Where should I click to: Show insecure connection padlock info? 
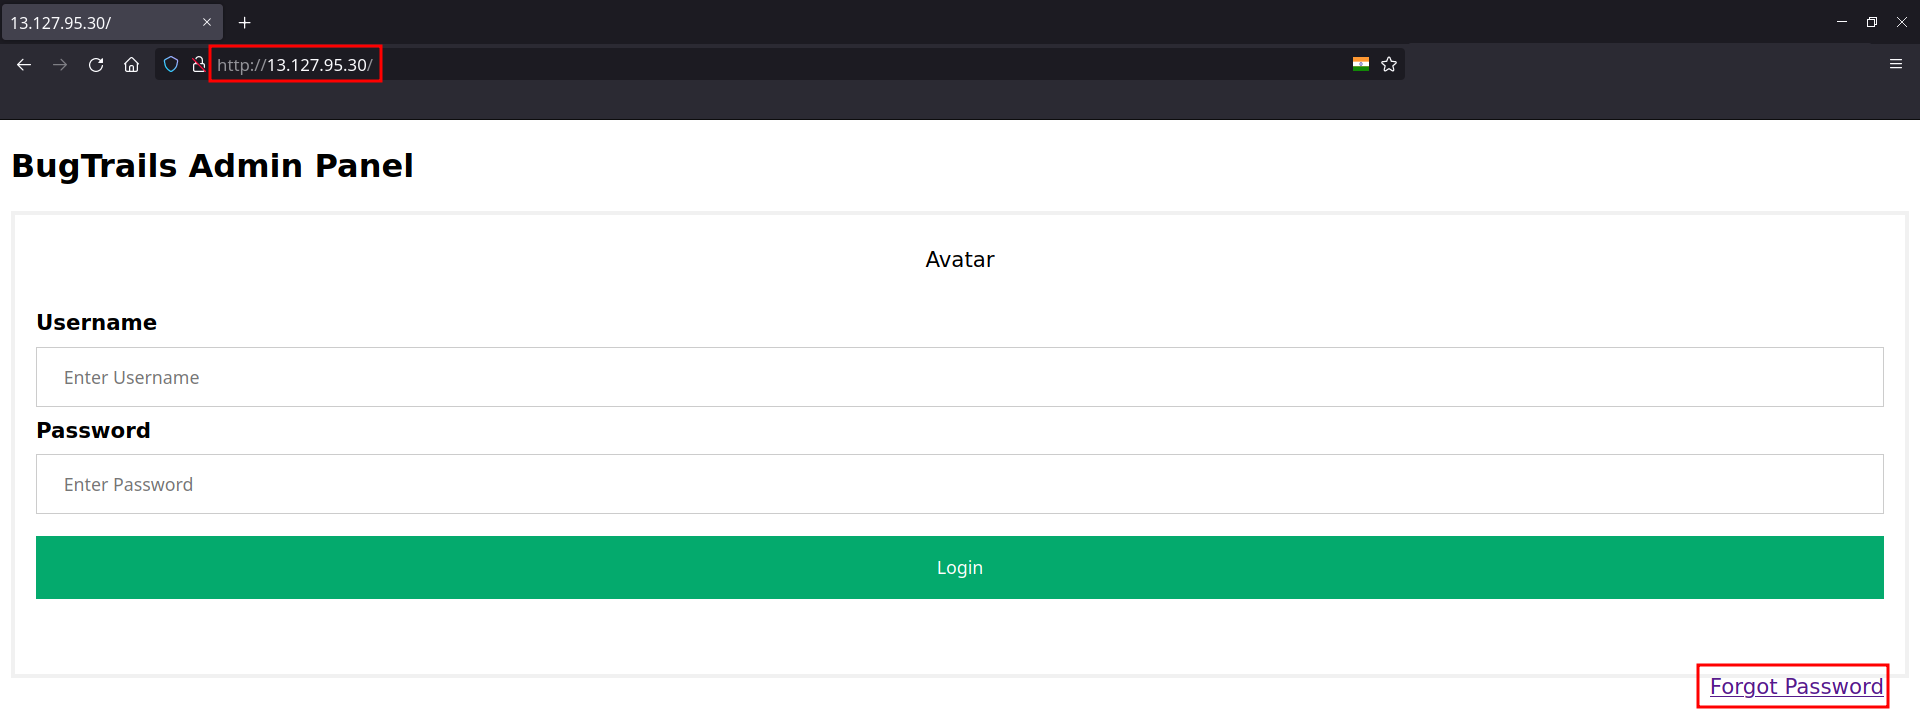pos(198,65)
